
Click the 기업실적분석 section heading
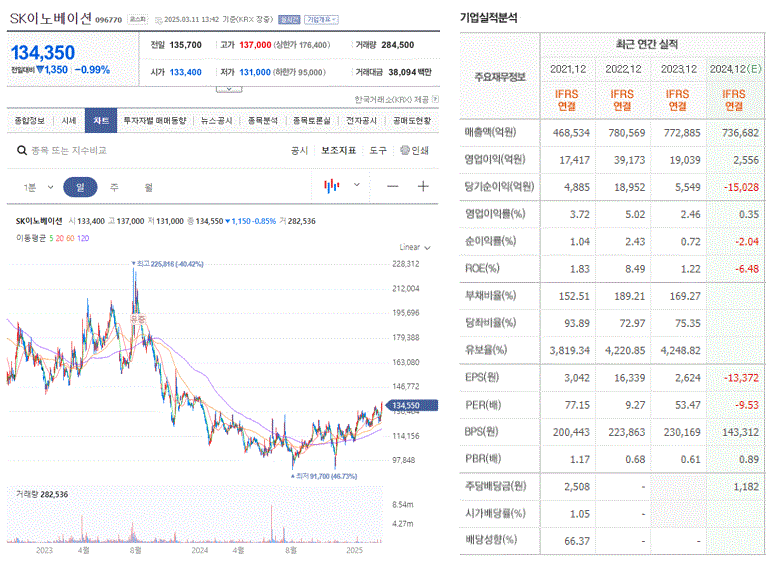click(488, 18)
